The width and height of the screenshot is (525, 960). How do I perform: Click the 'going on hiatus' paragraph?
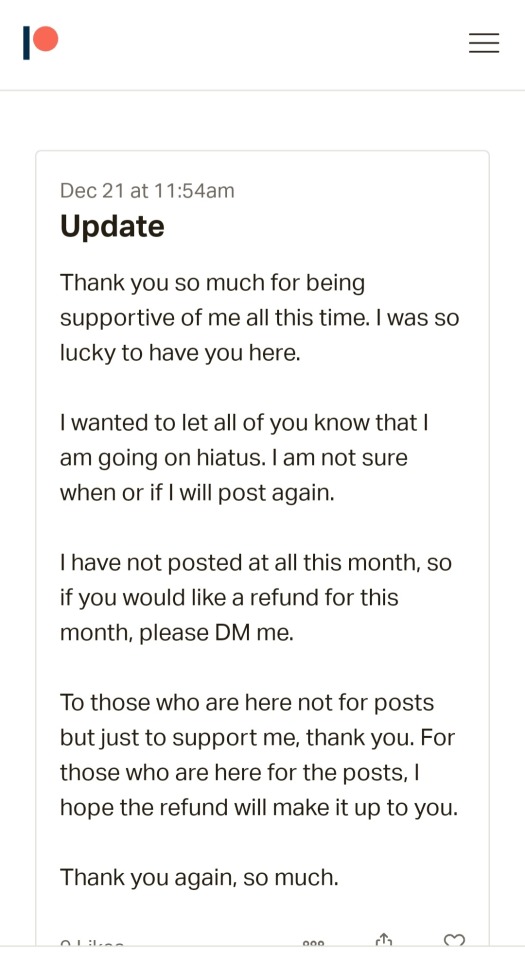(244, 457)
